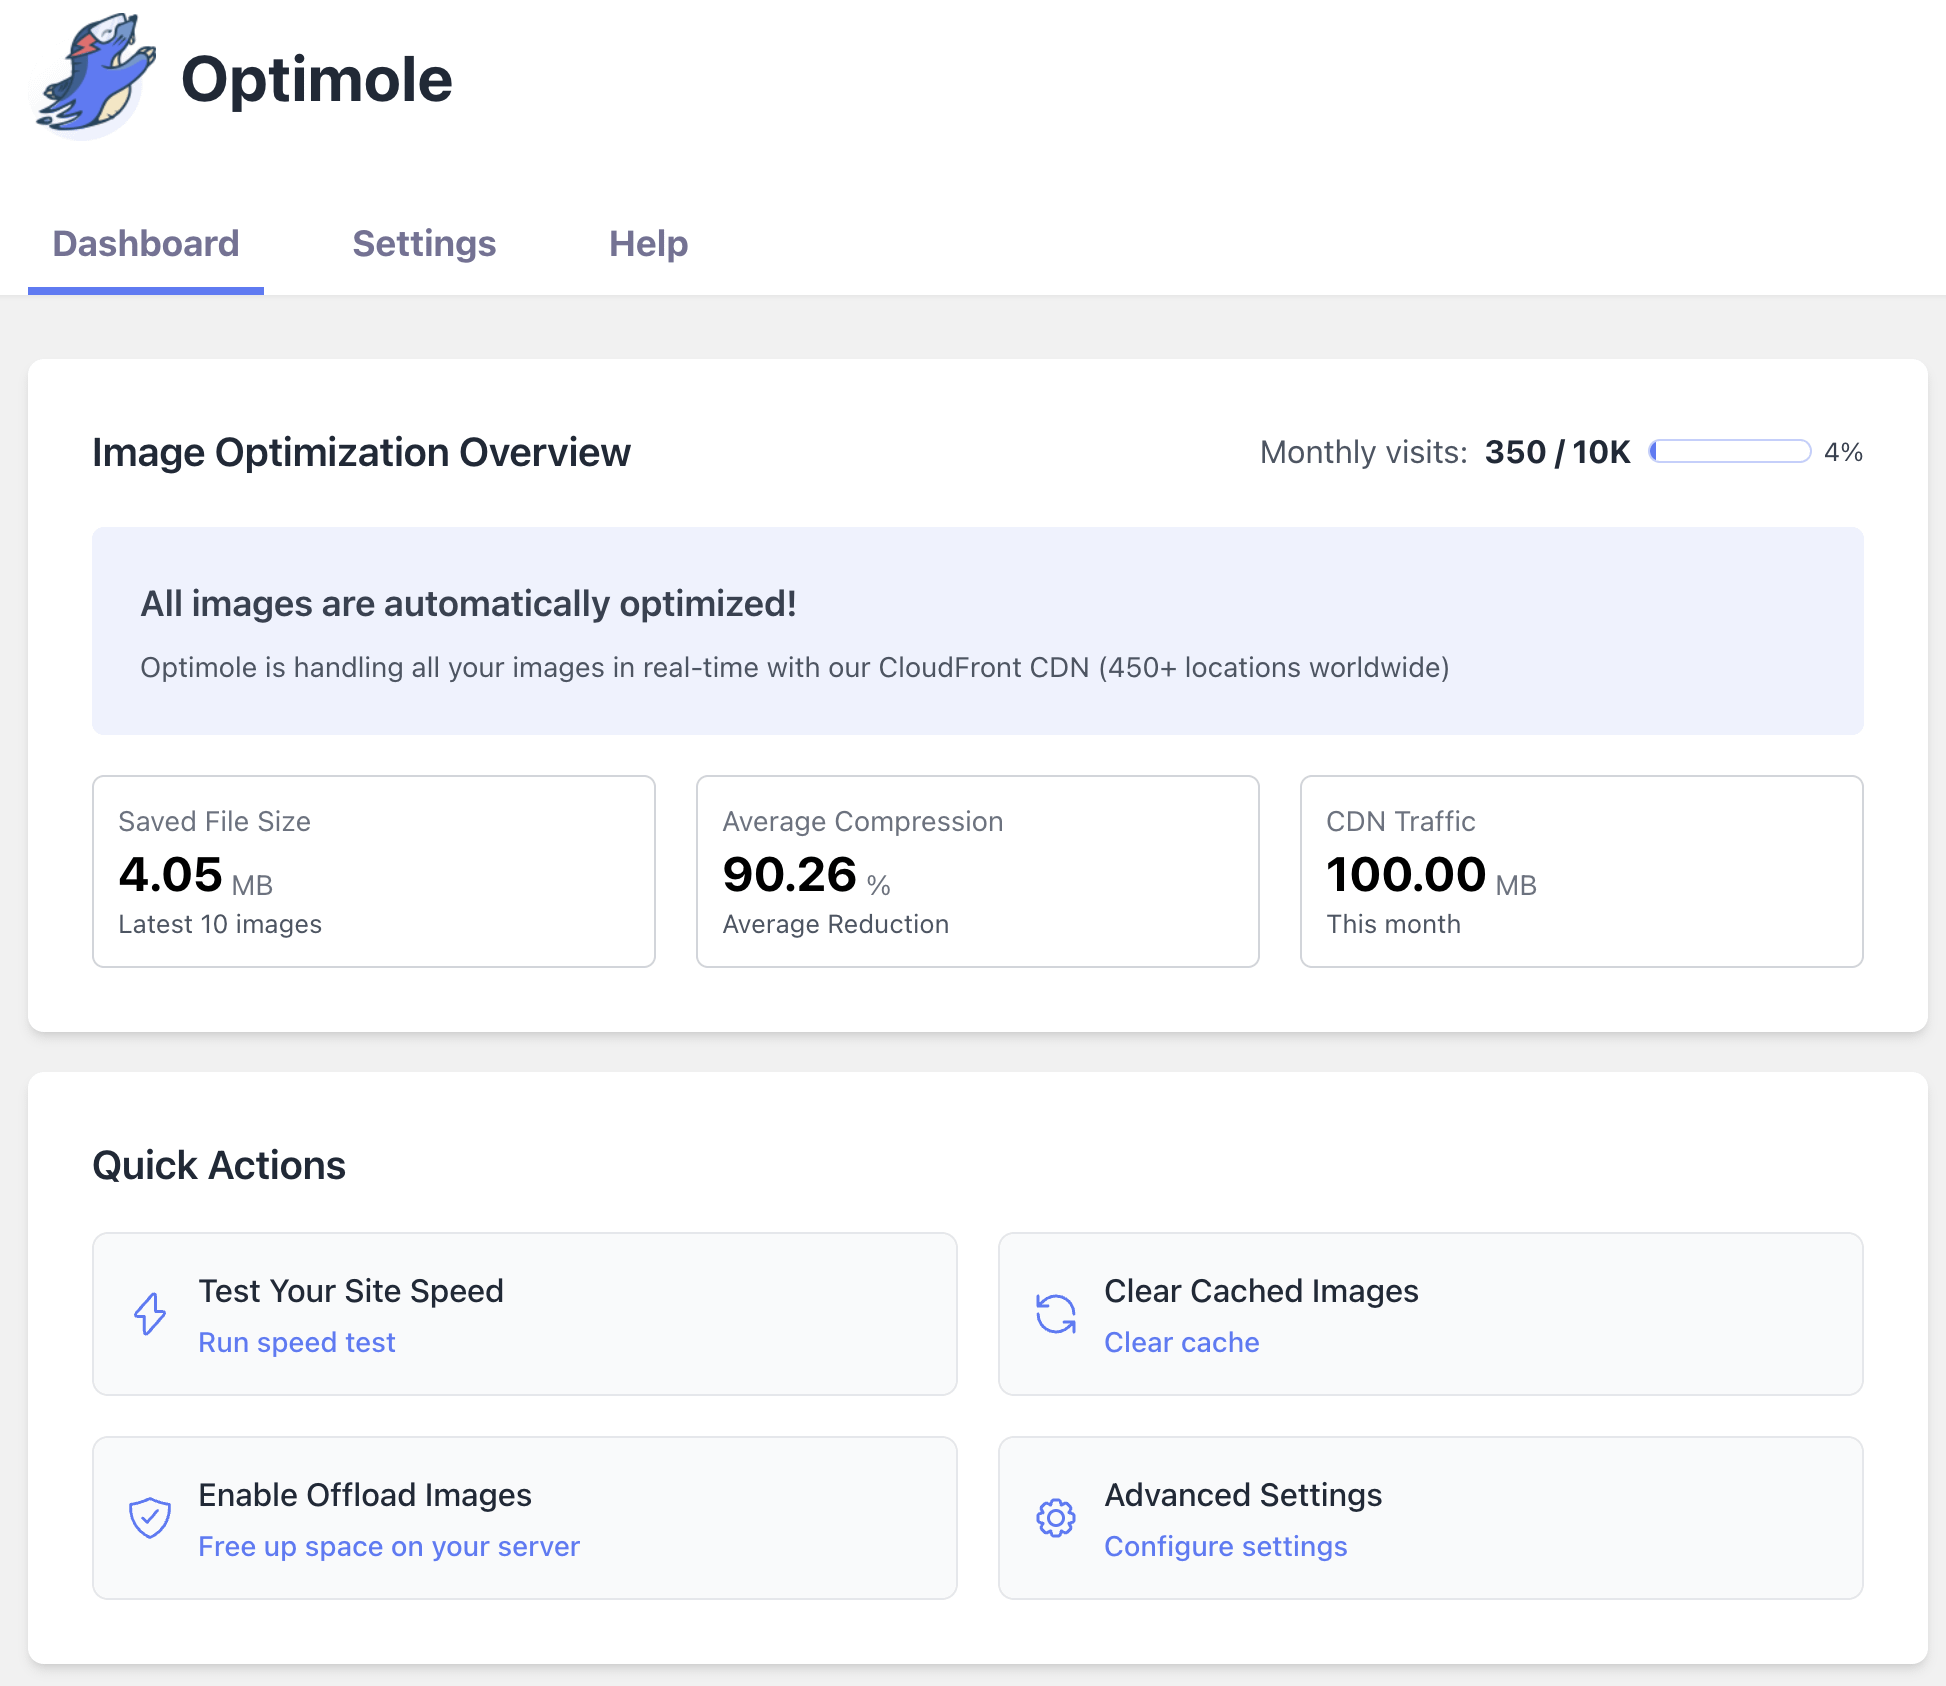Click the shield checkmark offload icon

pyautogui.click(x=150, y=1518)
